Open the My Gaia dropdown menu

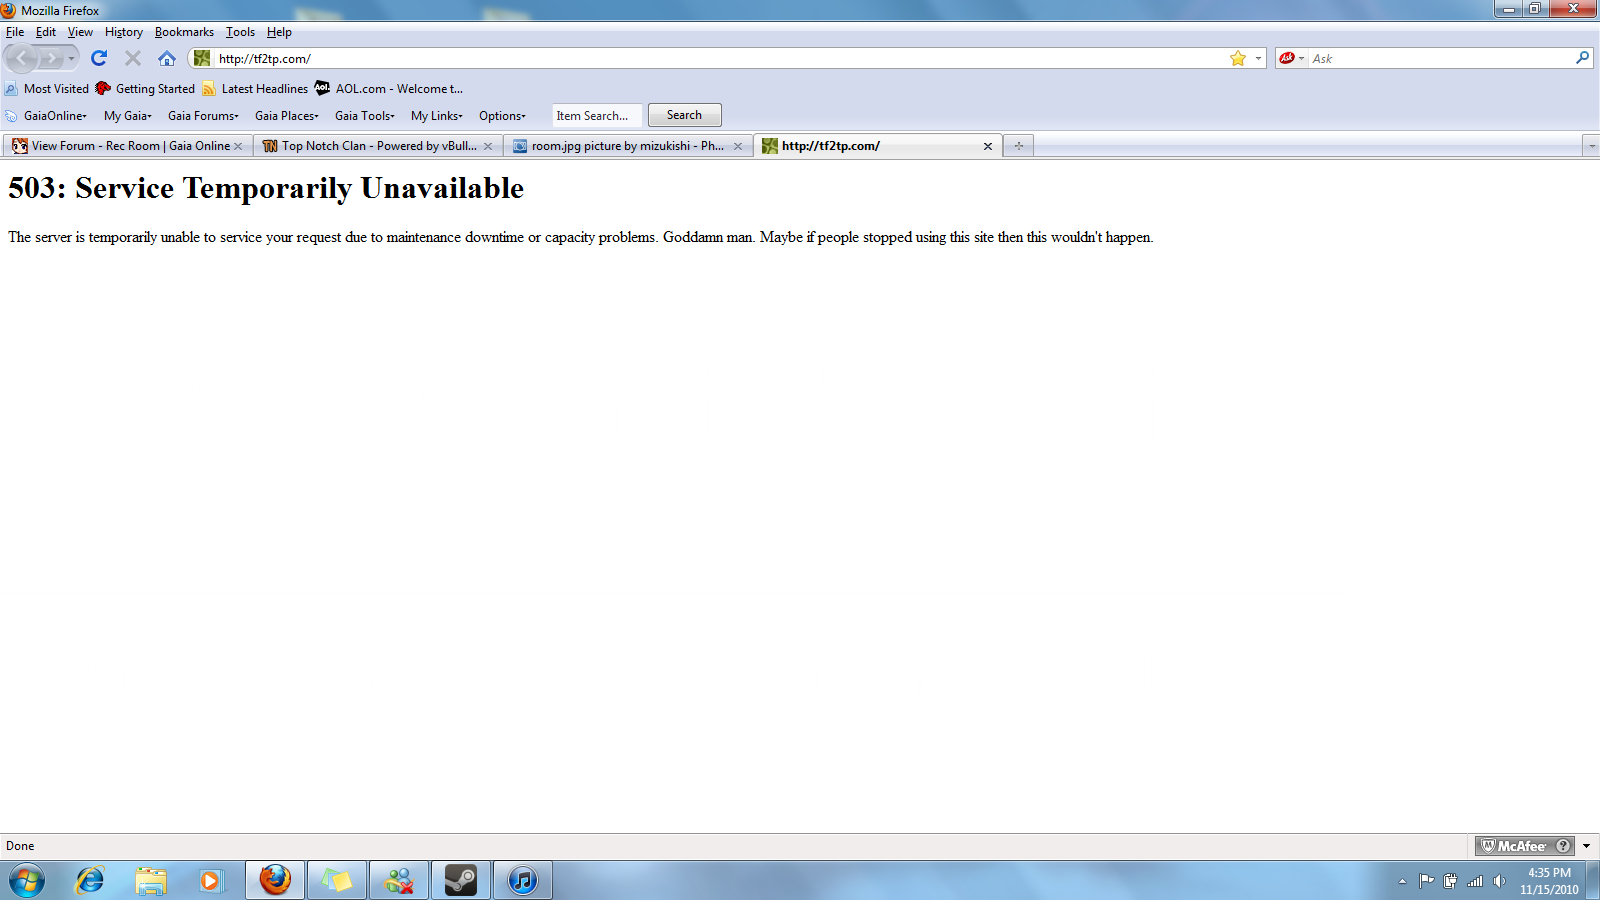click(x=127, y=116)
